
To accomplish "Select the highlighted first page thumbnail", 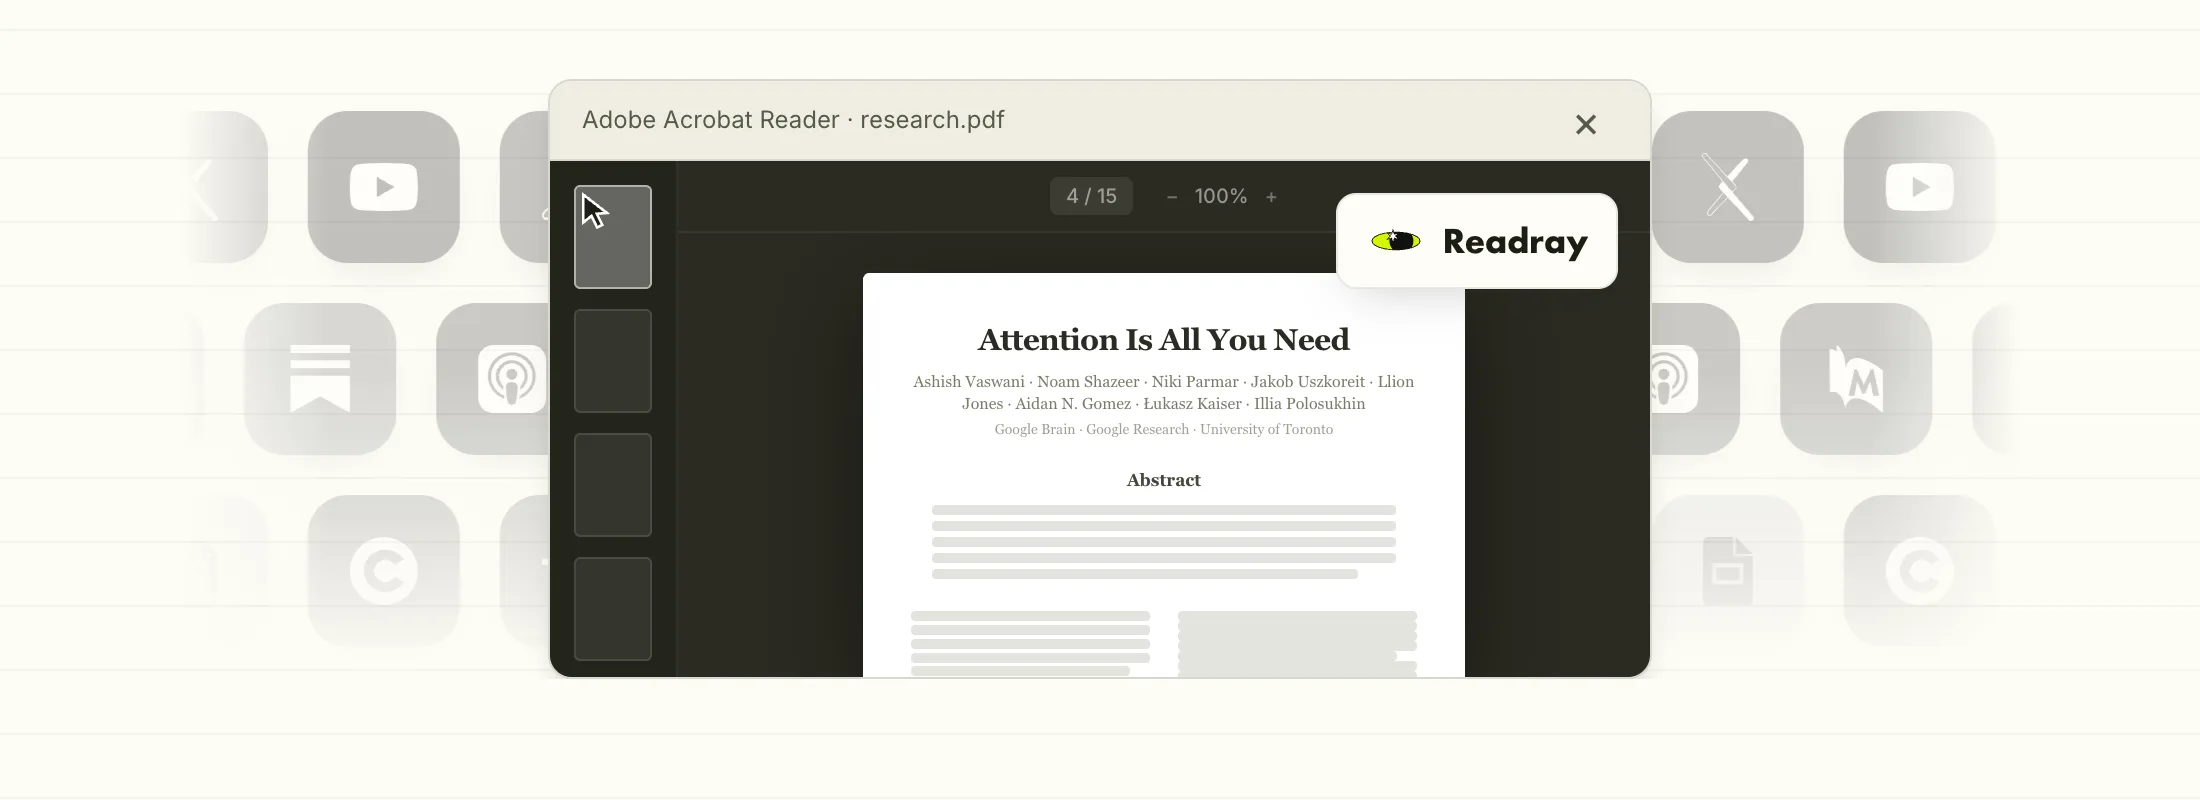I will tap(613, 237).
